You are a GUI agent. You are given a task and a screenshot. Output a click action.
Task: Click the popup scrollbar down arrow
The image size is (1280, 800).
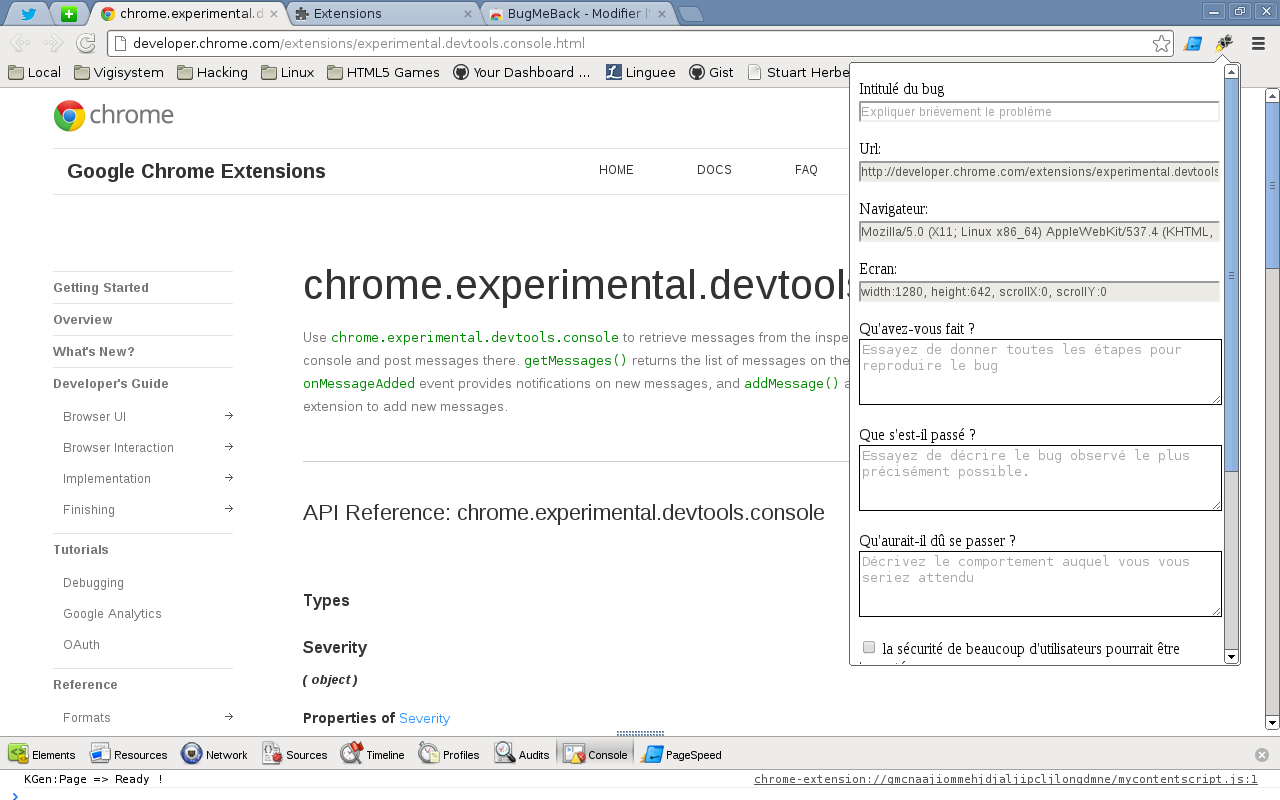(x=1232, y=657)
